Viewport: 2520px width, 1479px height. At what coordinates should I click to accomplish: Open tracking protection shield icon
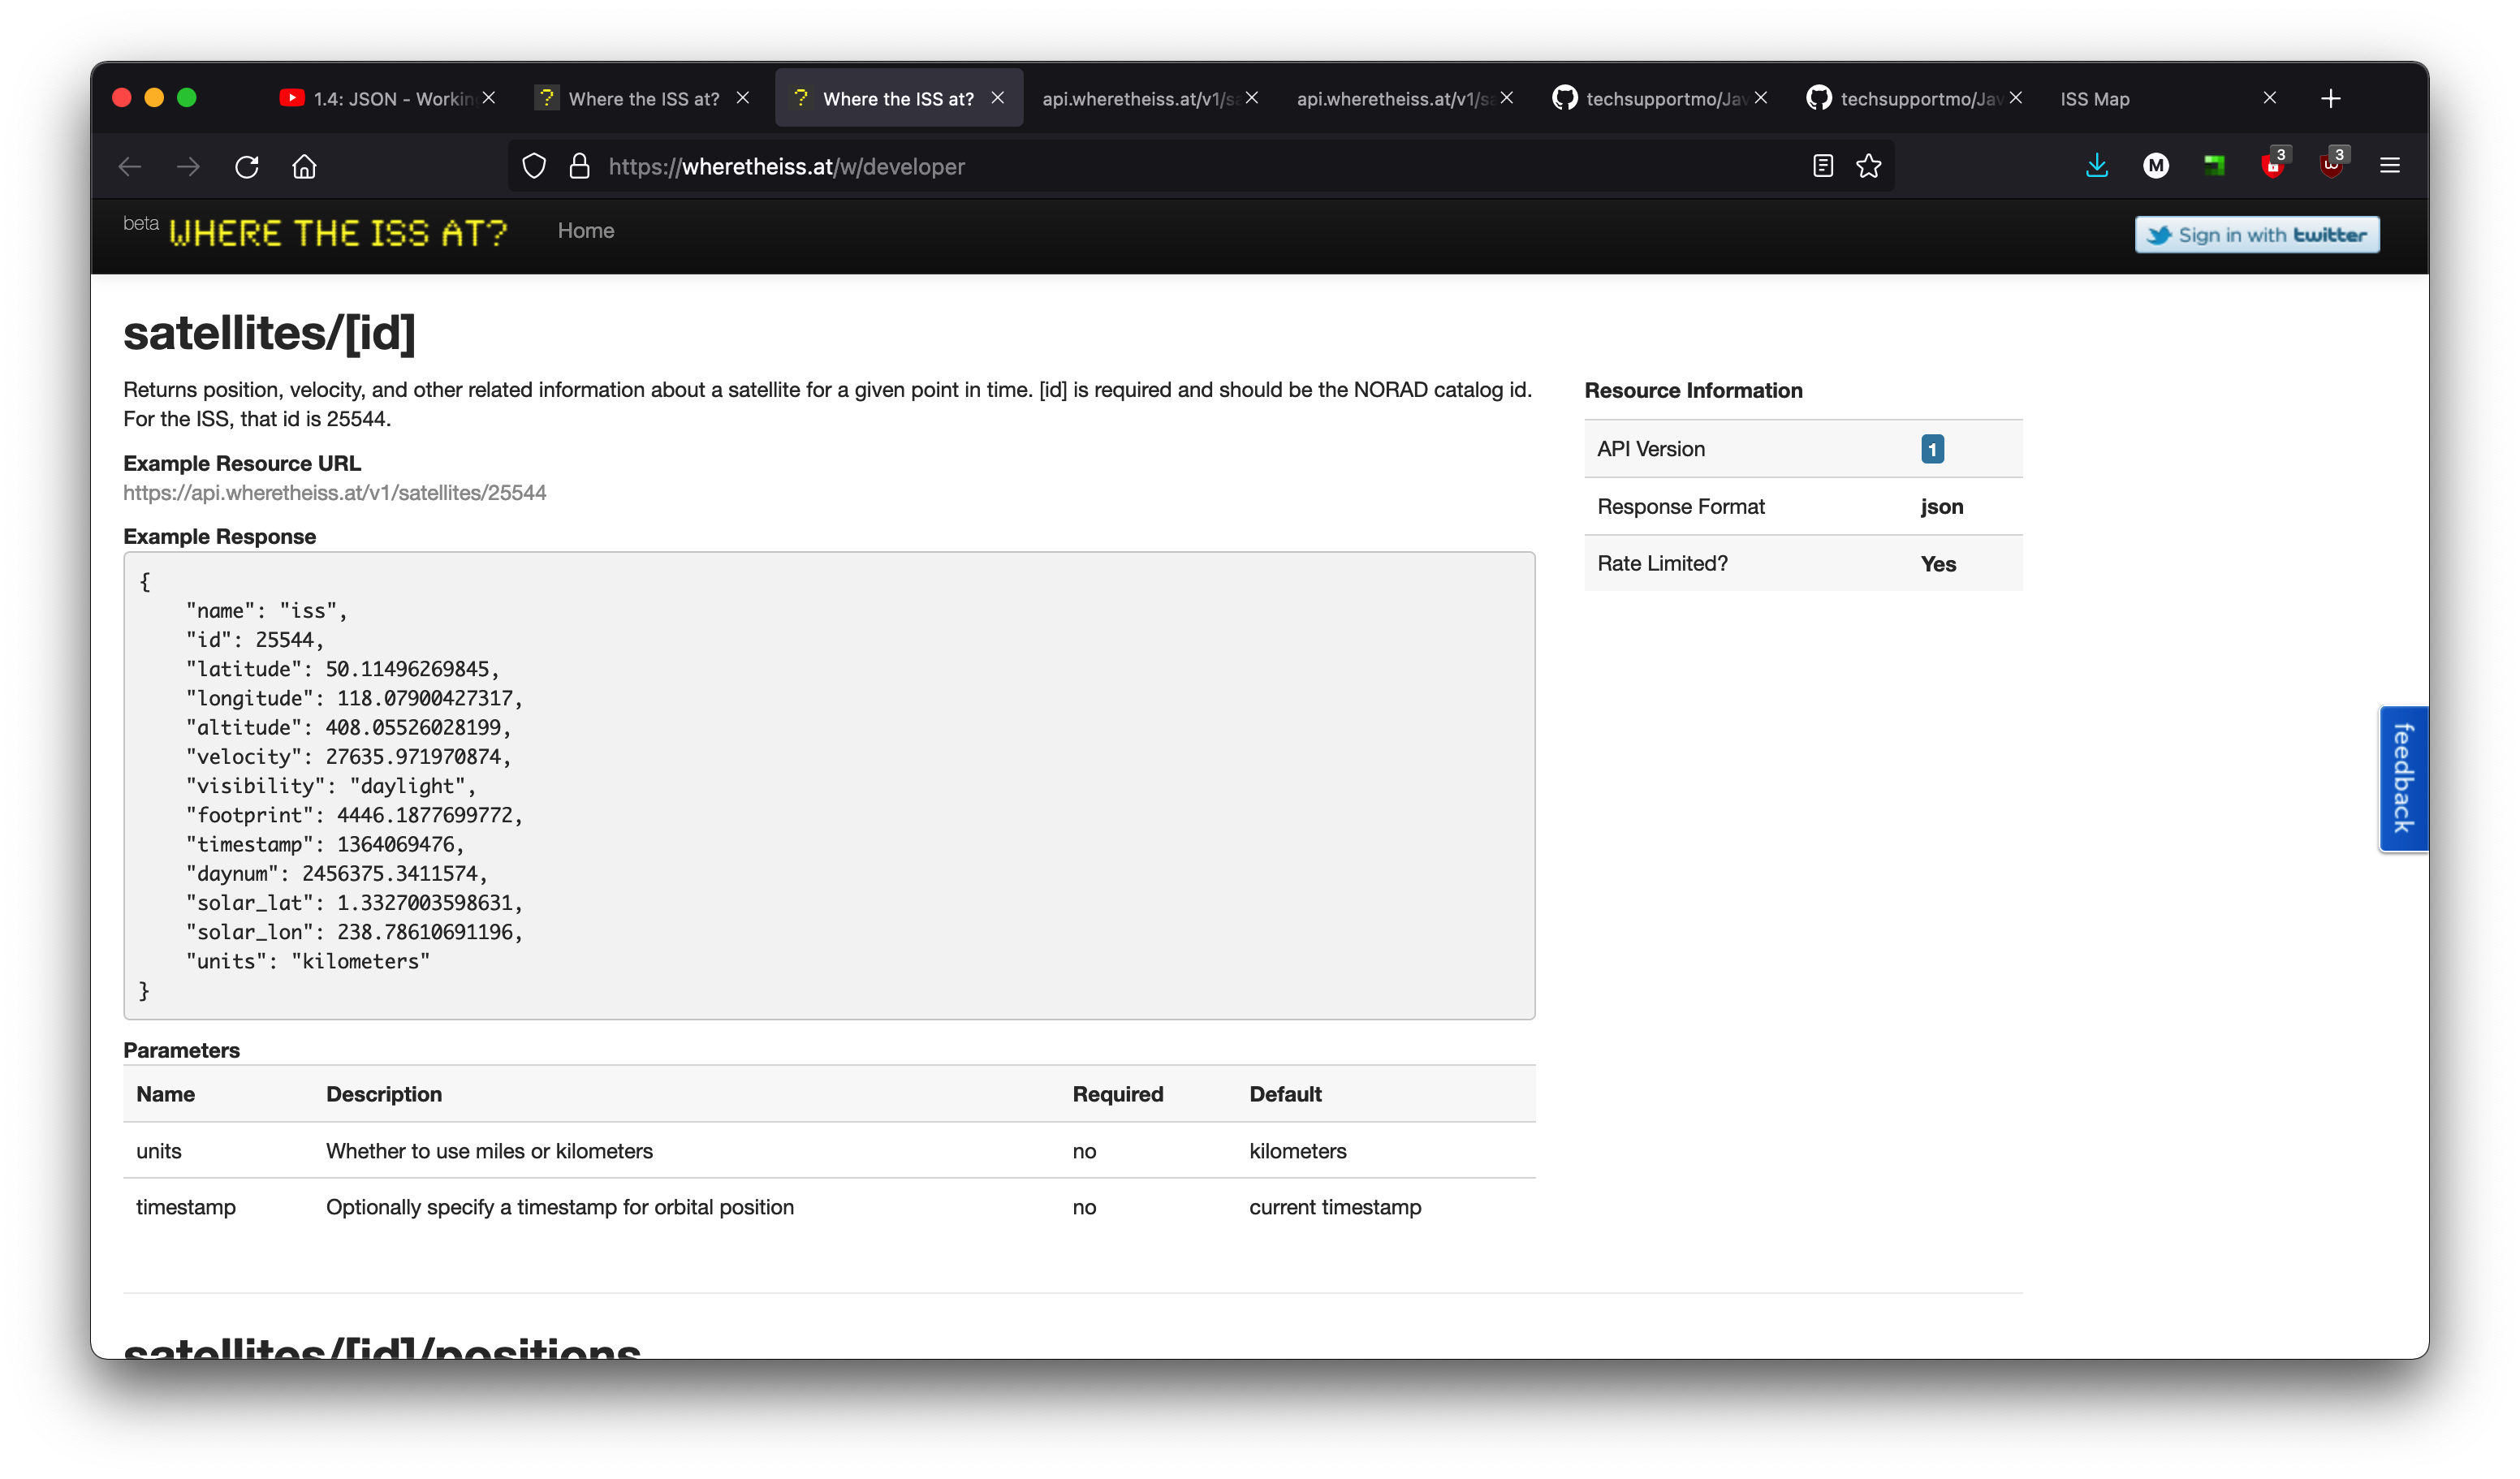click(534, 166)
